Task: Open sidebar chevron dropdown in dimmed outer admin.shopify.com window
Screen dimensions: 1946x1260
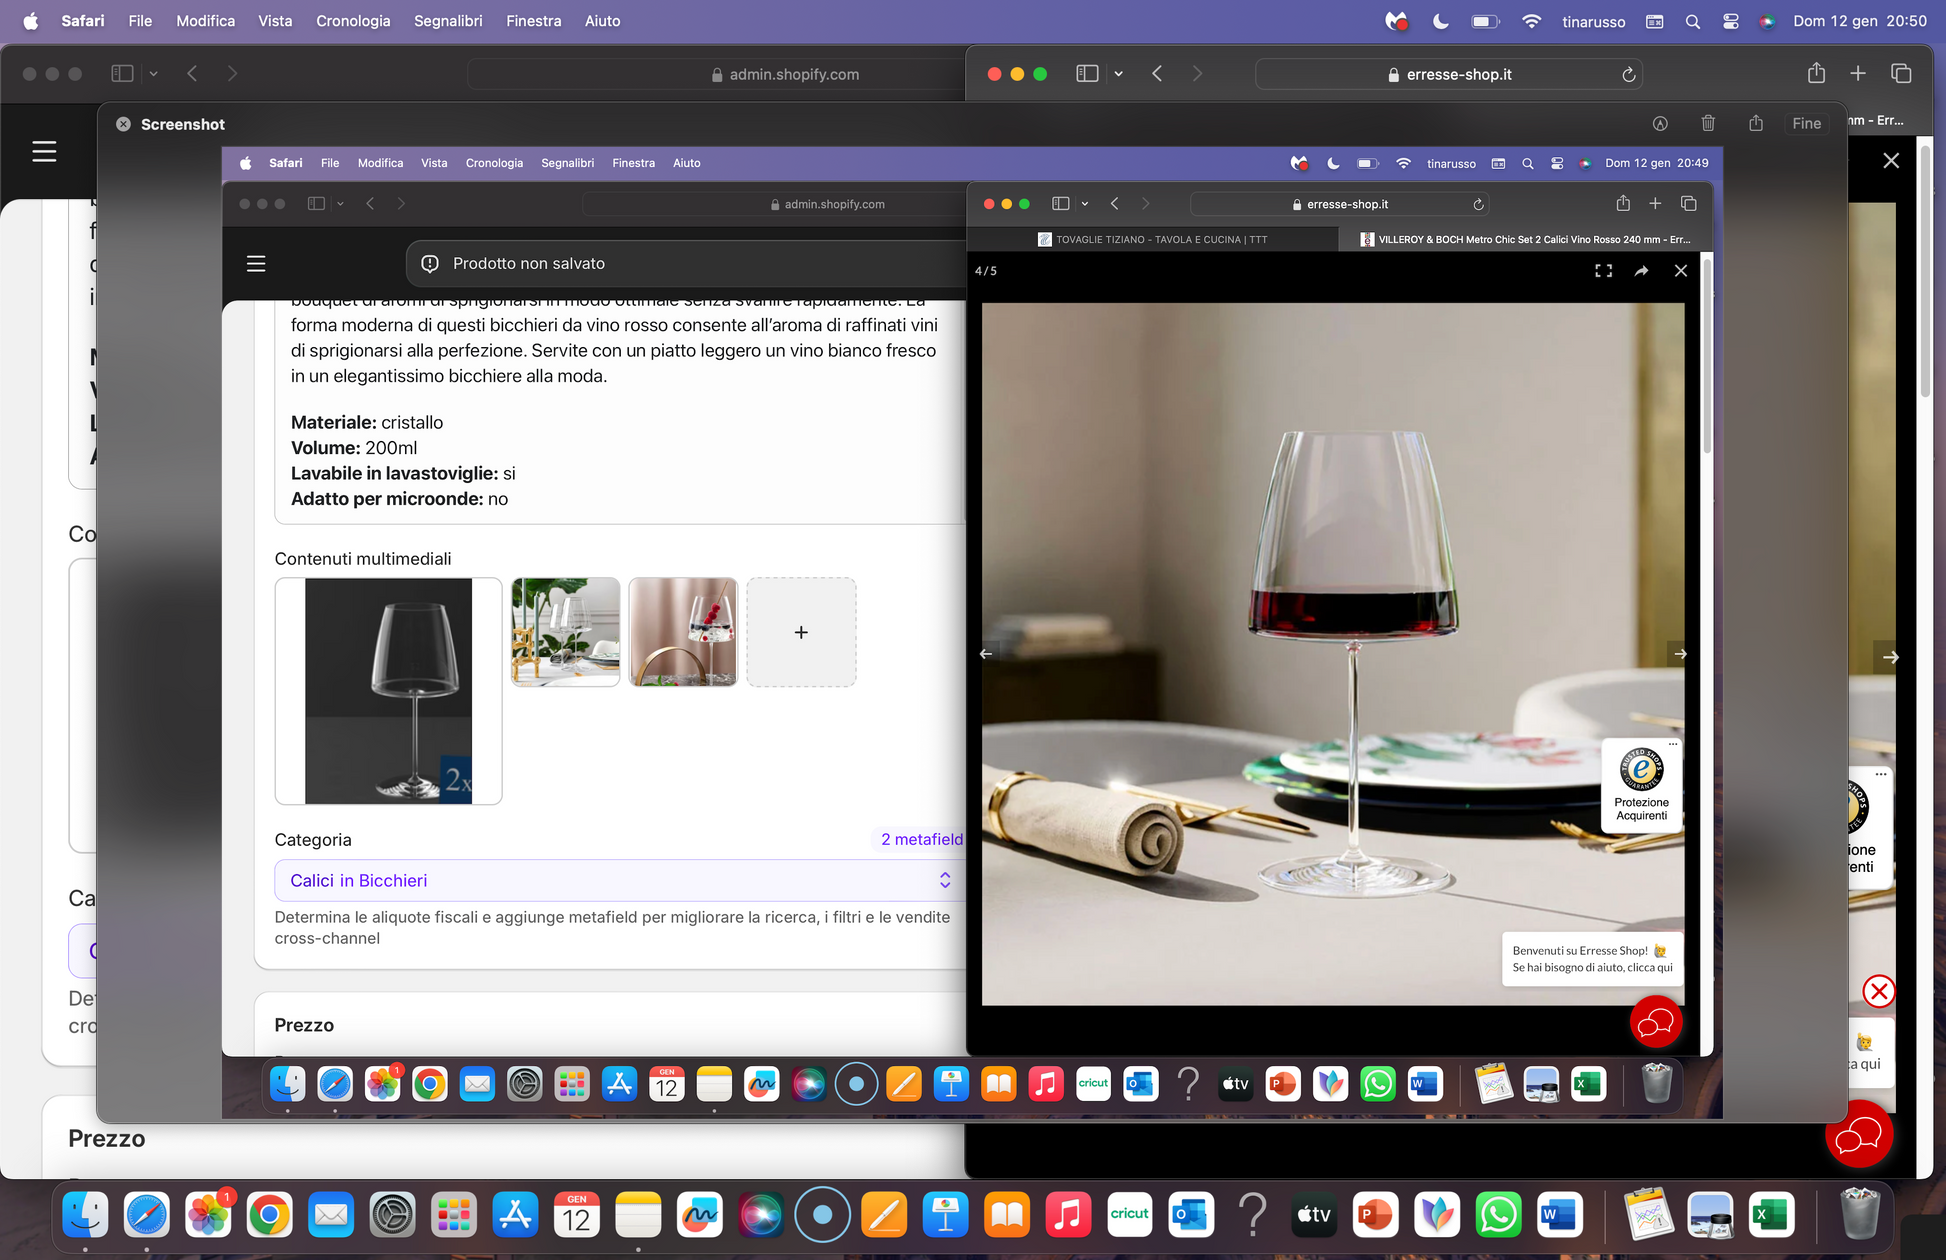Action: 153,74
